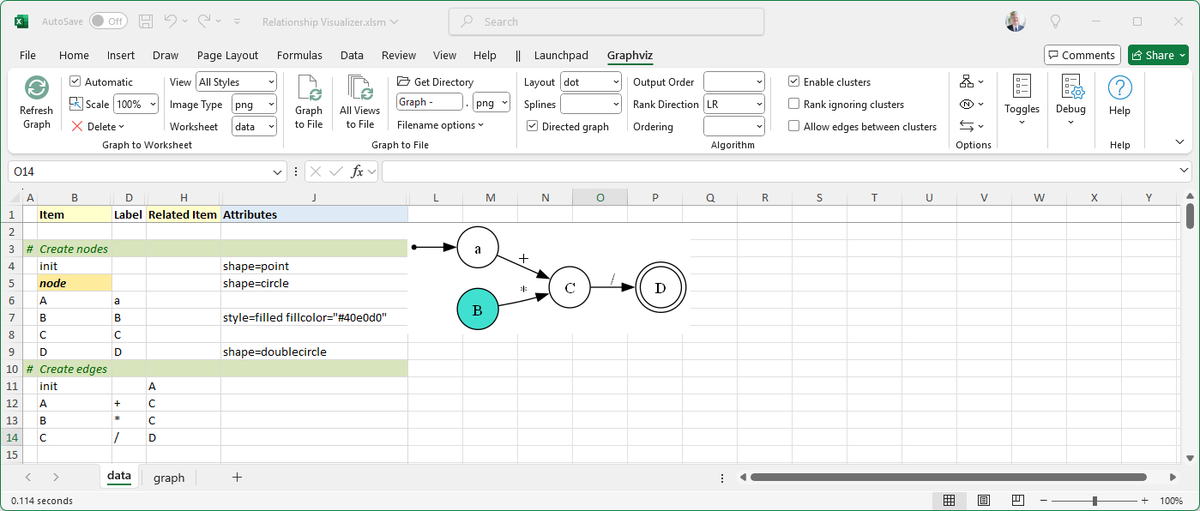
Task: Click the zoom out minus button
Action: coord(1045,500)
